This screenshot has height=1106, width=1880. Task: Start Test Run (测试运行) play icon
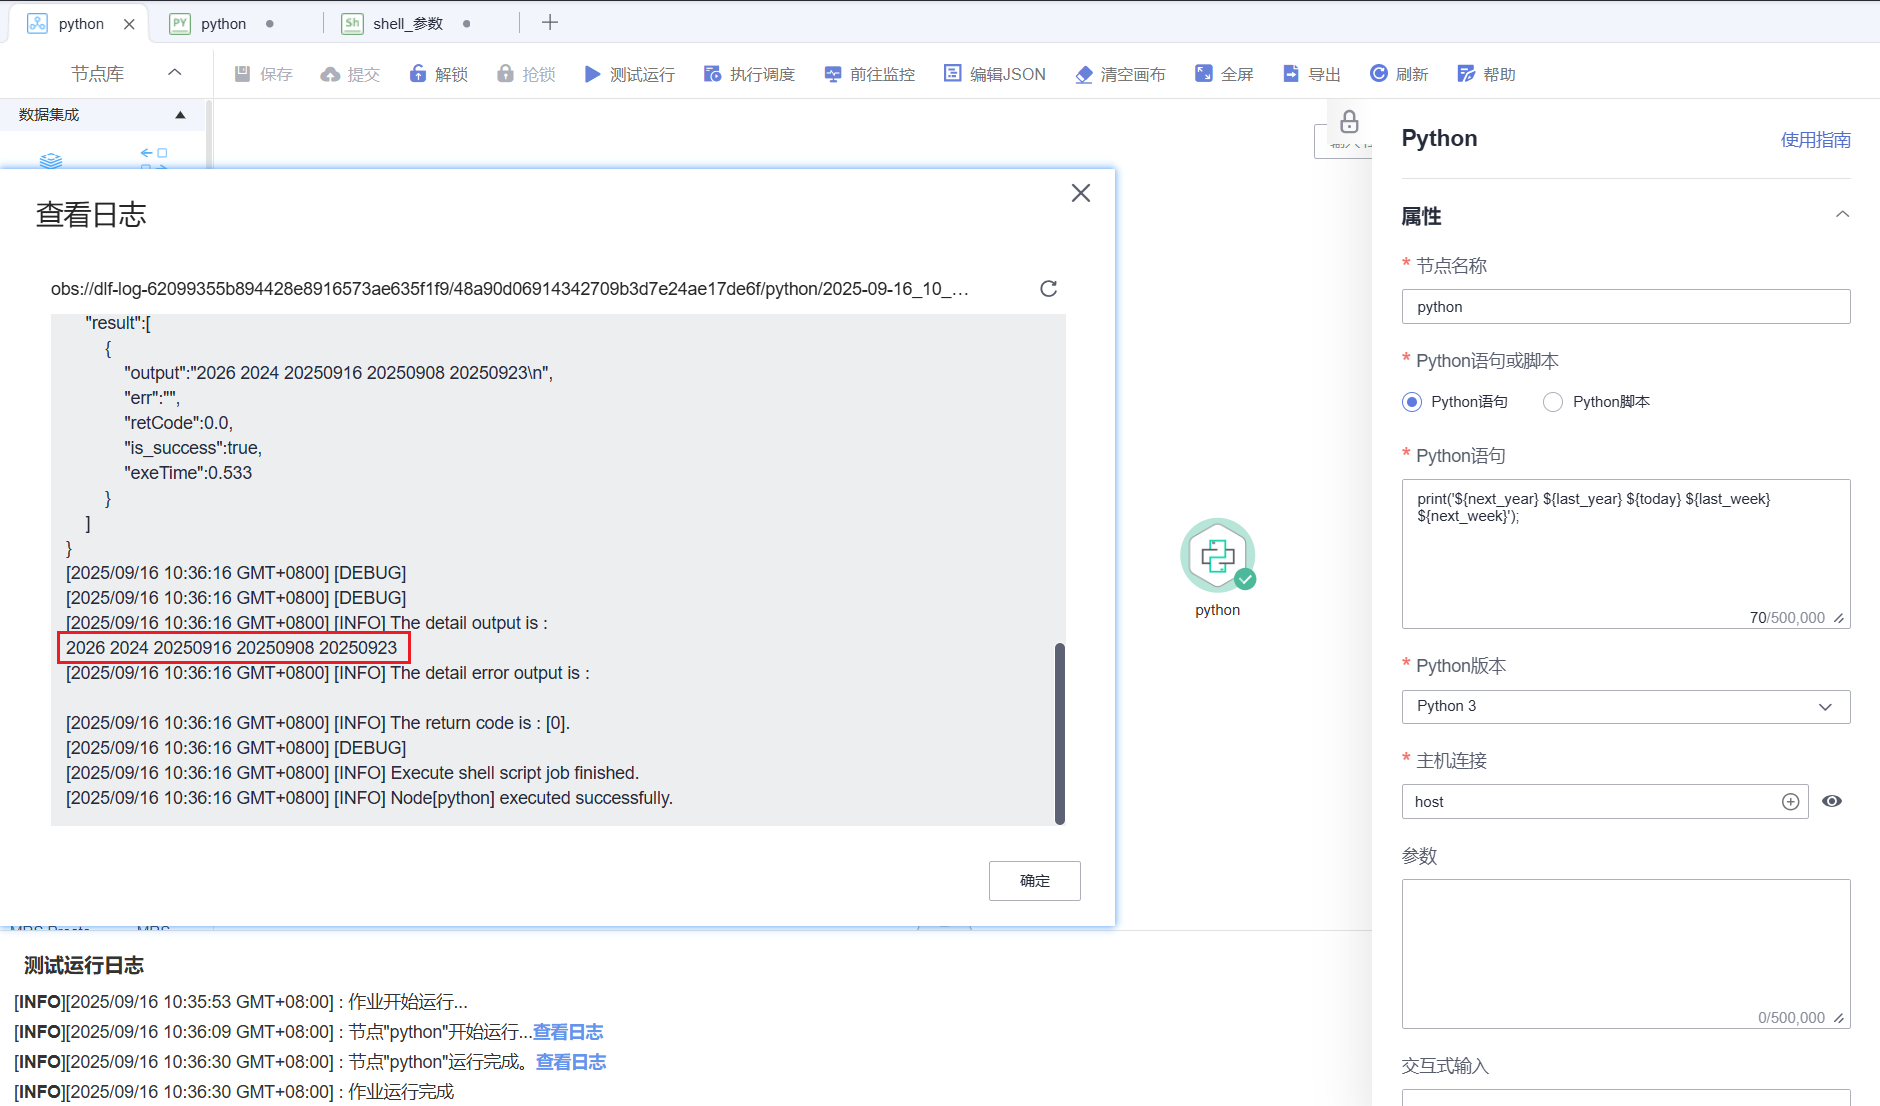click(x=592, y=74)
